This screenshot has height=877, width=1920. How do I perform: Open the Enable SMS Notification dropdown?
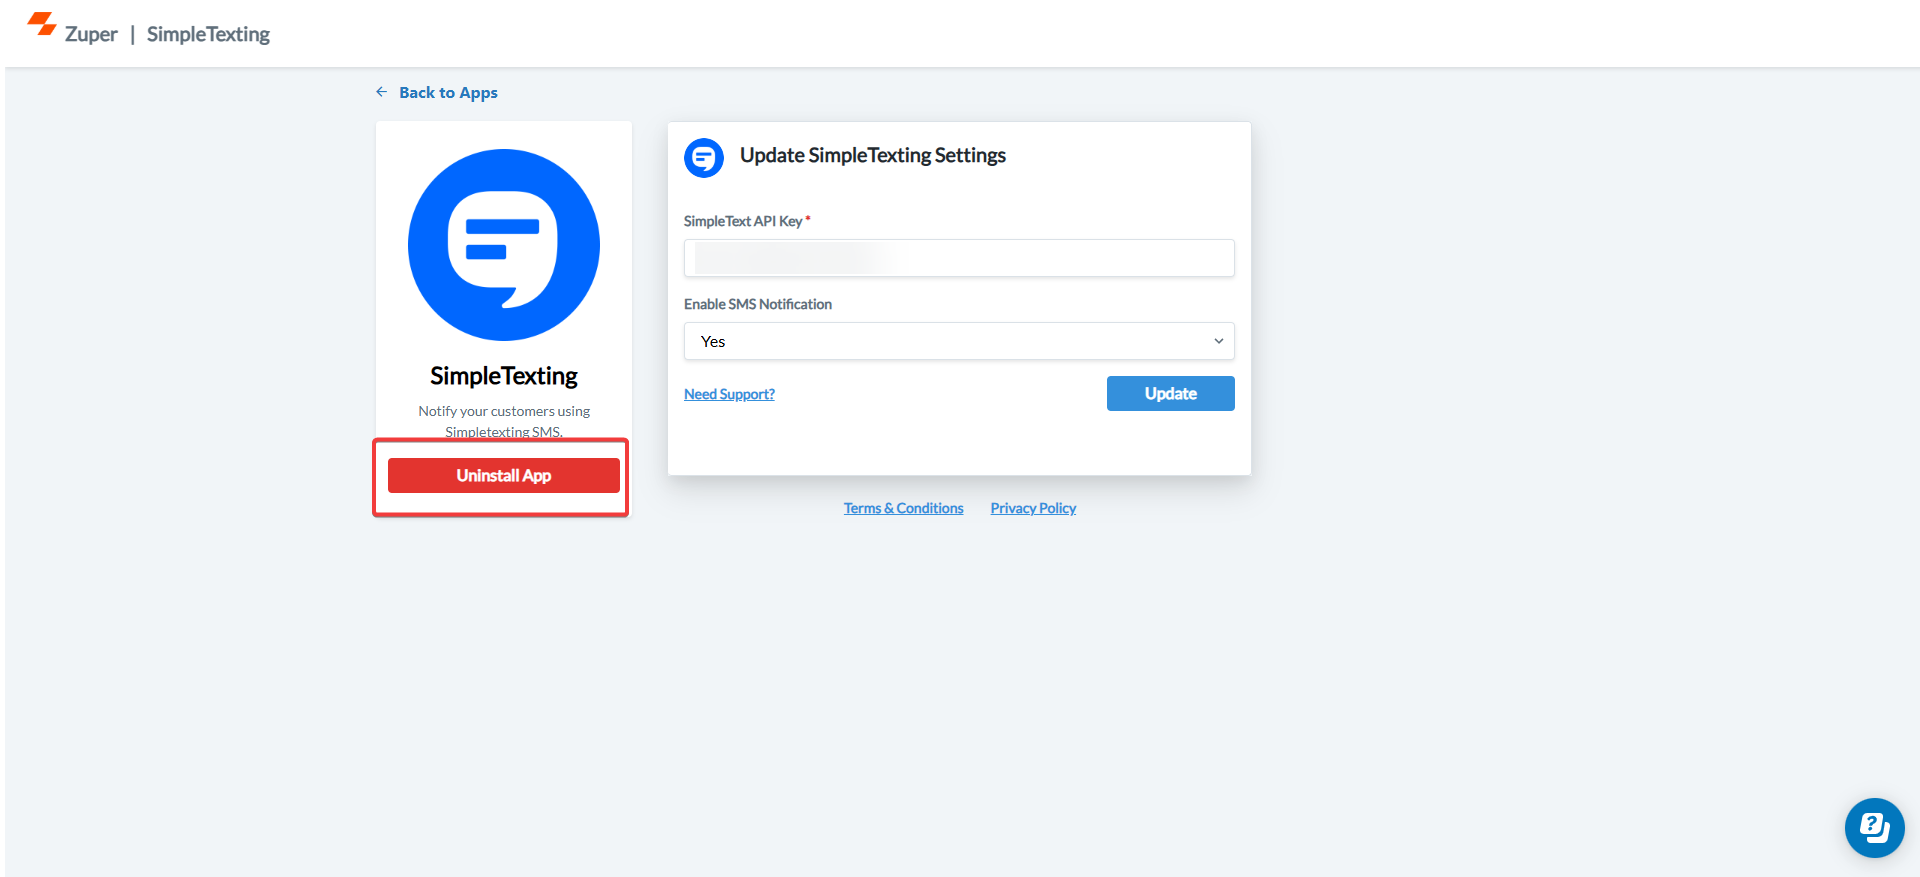point(959,341)
